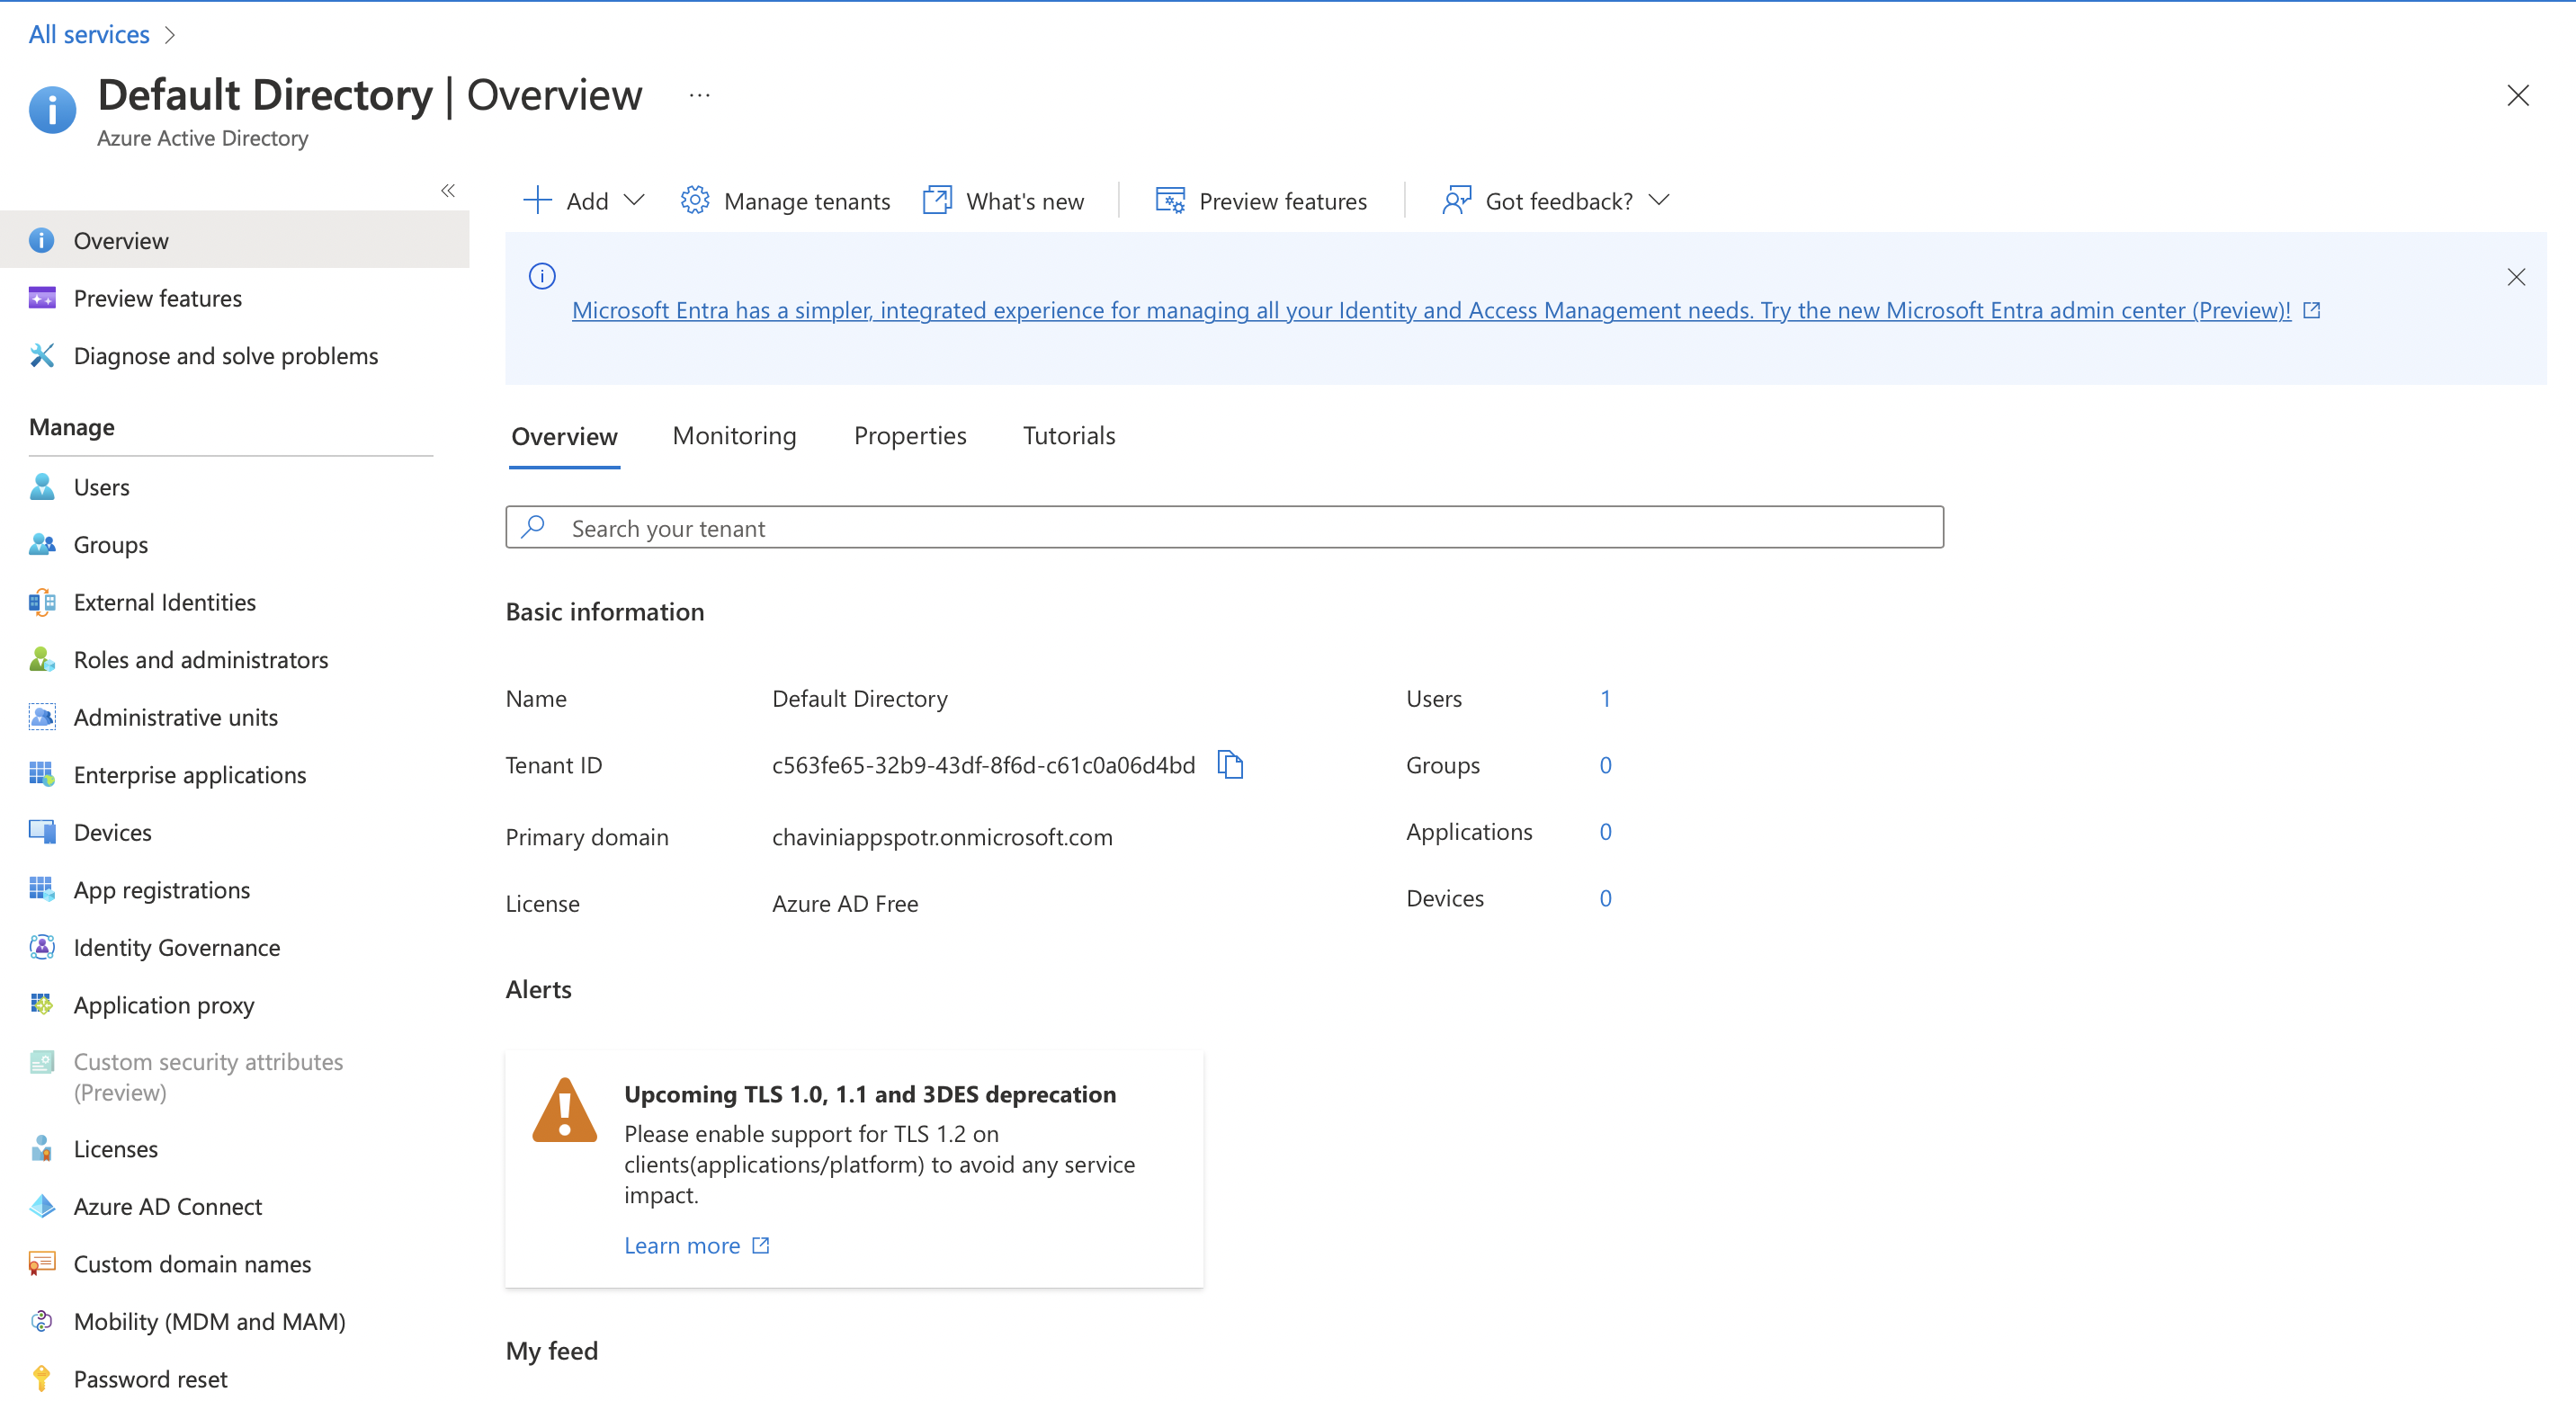Screen dimensions: 2576x1401
Task: Click the Custom domain names icon
Action: pyautogui.click(x=42, y=1264)
